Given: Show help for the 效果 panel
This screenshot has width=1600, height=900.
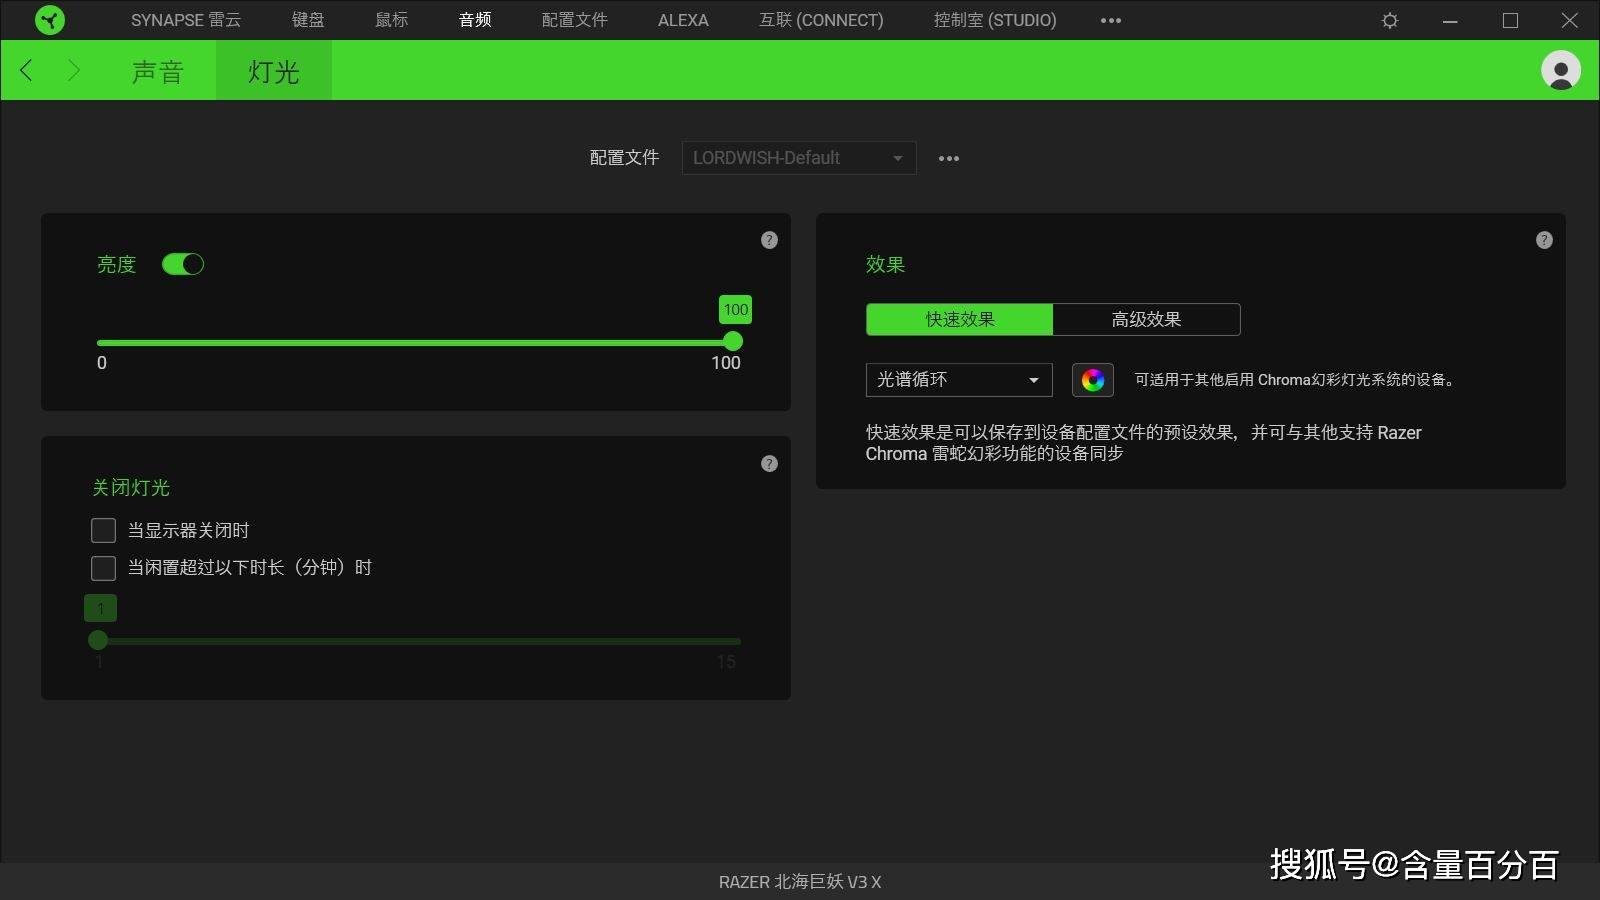Looking at the screenshot, I should tap(1544, 240).
